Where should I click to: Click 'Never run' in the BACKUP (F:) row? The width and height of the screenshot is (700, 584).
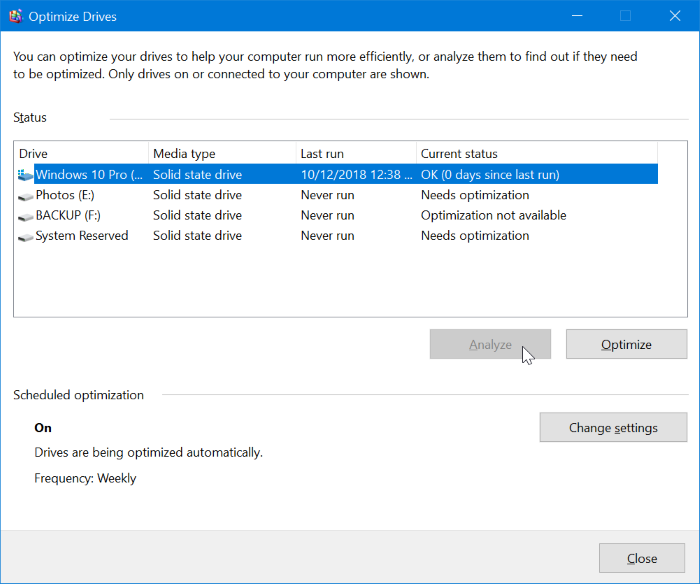(x=328, y=215)
